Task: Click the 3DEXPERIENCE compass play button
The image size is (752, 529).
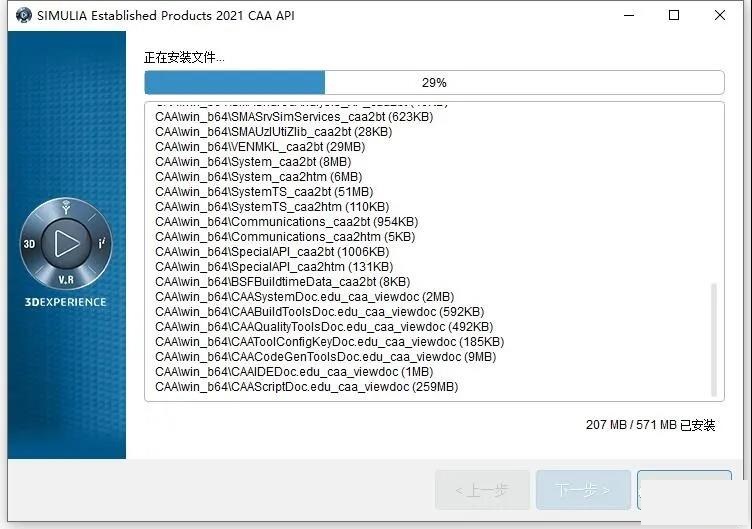Action: tap(66, 244)
